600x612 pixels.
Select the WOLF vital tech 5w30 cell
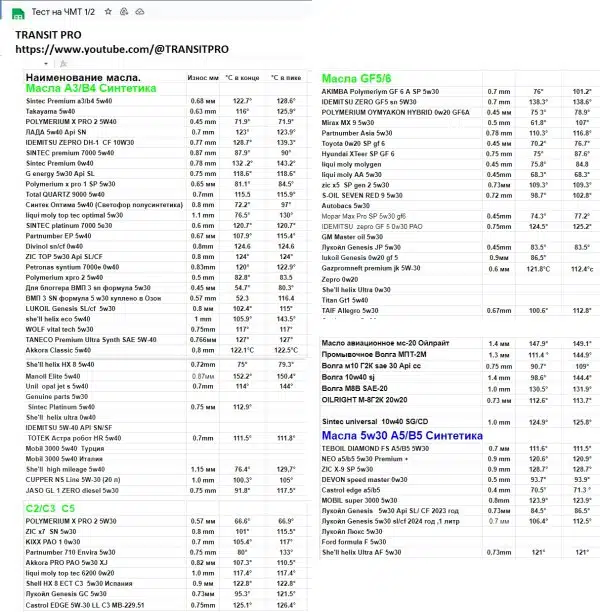coord(59,329)
